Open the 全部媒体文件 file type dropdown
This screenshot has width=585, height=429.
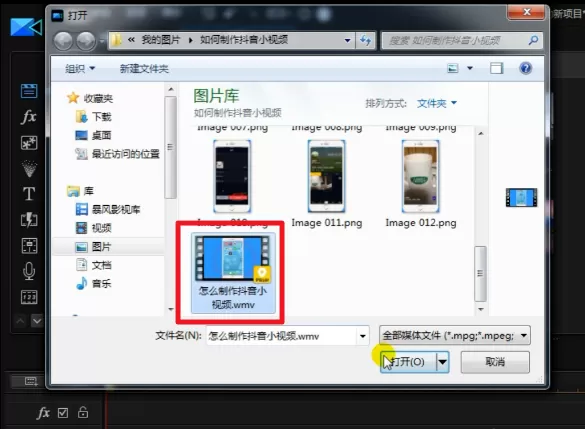[x=455, y=335]
